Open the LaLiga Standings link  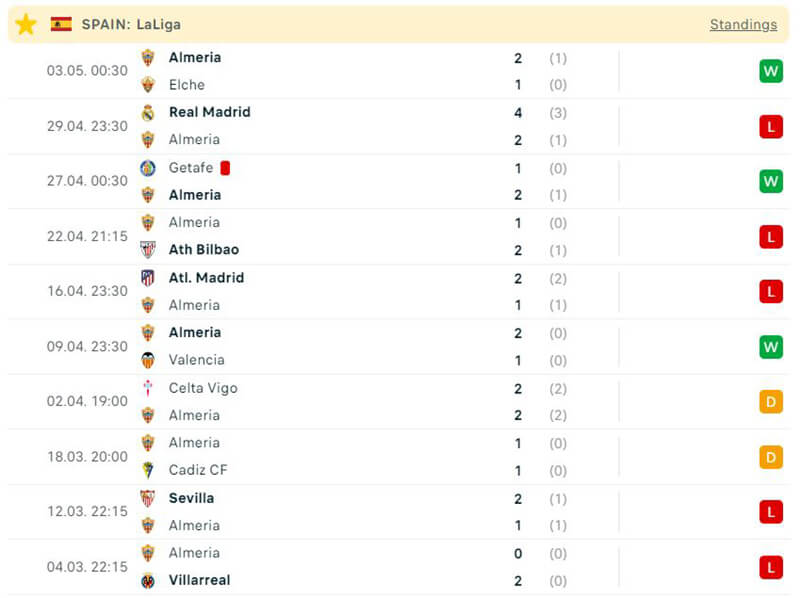coord(743,24)
